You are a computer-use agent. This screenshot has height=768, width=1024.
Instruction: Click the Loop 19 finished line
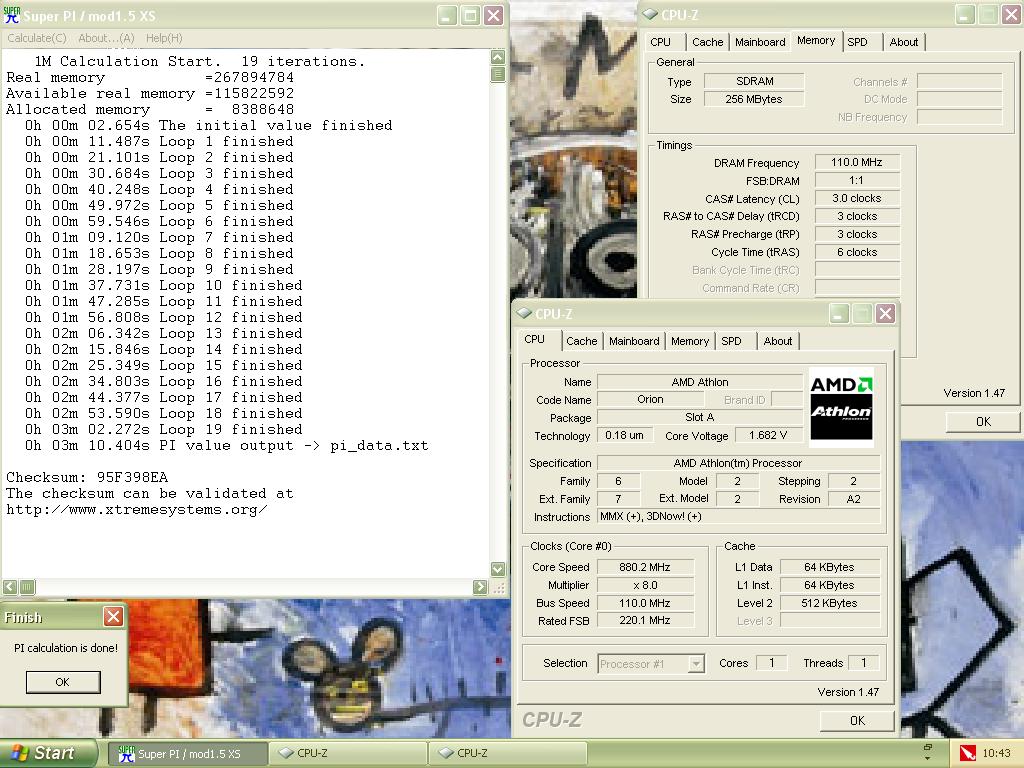[x=163, y=429]
